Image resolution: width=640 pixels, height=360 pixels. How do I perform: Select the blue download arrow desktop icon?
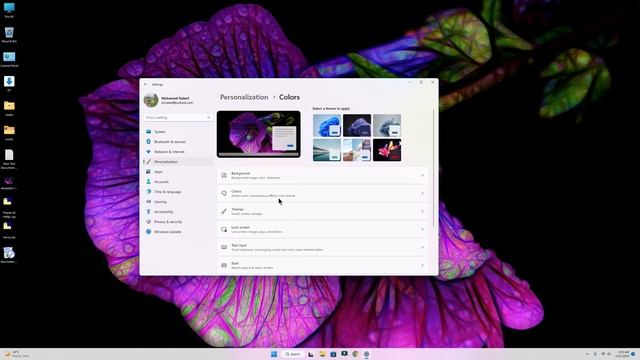[x=9, y=83]
